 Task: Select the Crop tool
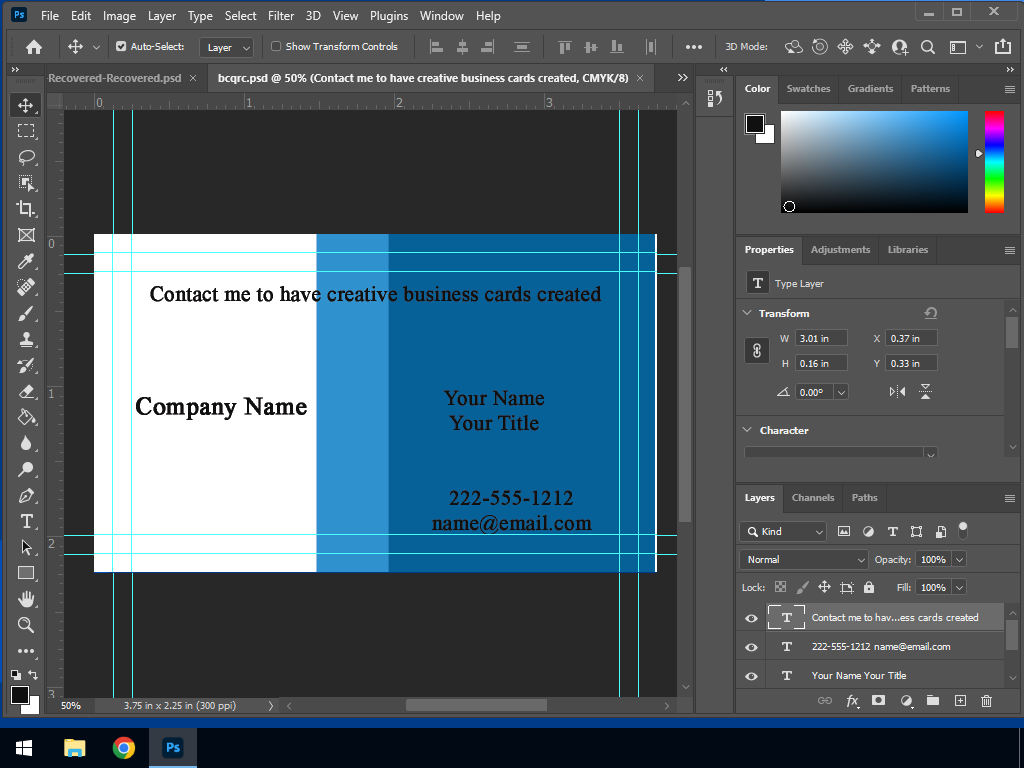[26, 209]
